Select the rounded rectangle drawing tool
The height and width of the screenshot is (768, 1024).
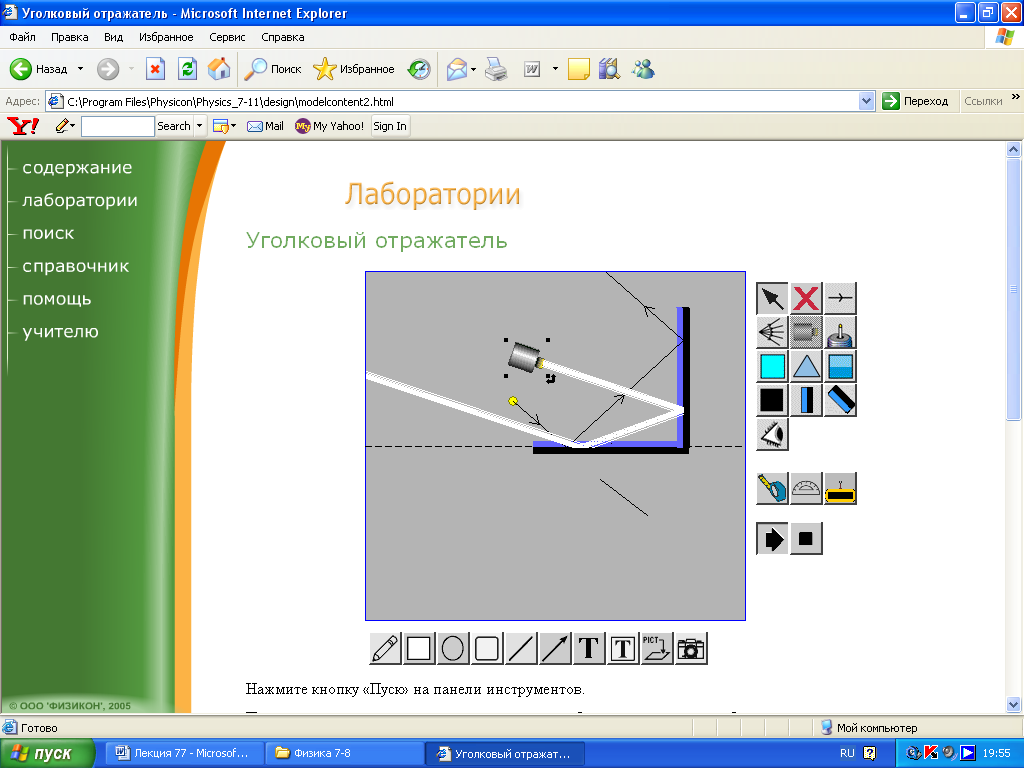[487, 648]
